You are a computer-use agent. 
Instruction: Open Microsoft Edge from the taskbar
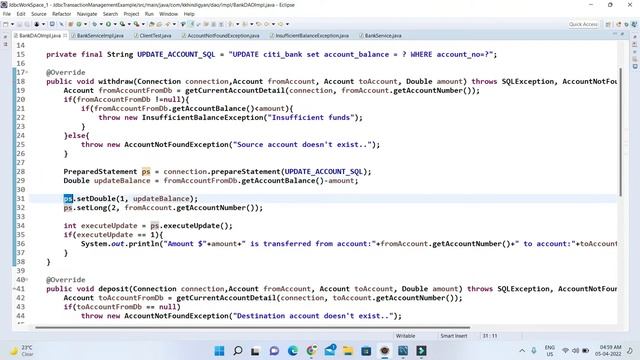tap(293, 351)
